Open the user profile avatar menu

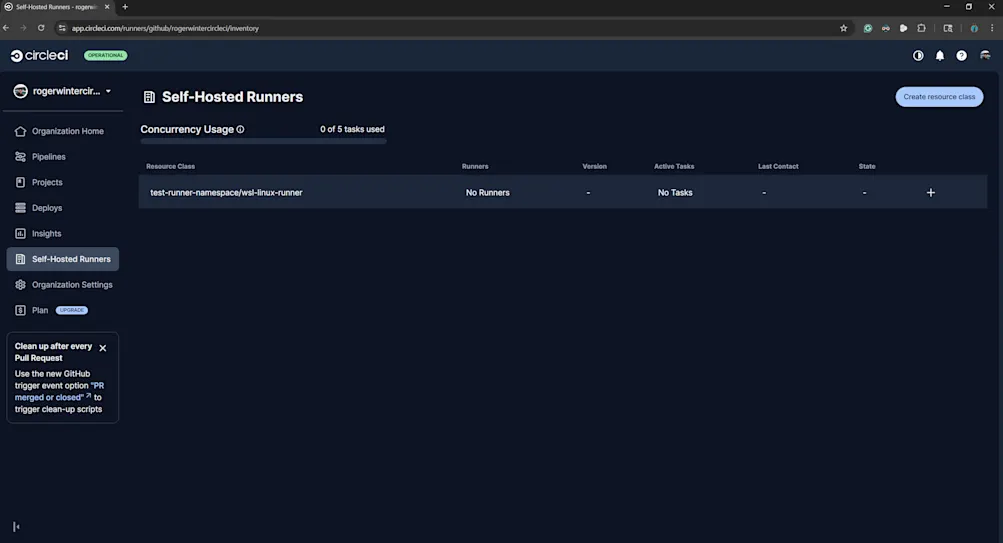pos(985,56)
